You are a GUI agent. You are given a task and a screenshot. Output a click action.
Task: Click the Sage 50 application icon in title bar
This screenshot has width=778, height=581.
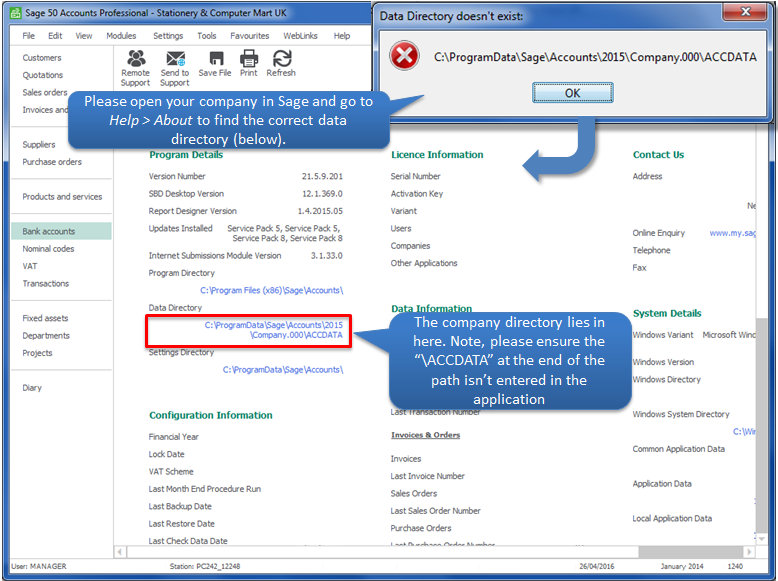(16, 13)
